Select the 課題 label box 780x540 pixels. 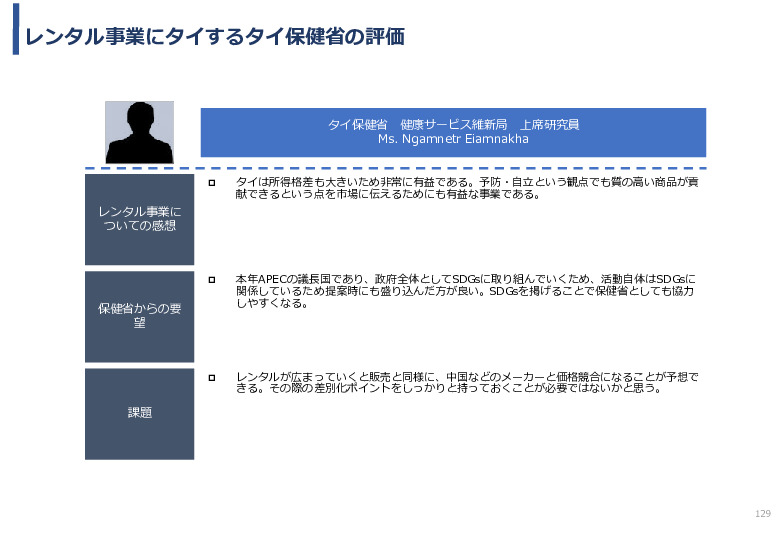[139, 414]
